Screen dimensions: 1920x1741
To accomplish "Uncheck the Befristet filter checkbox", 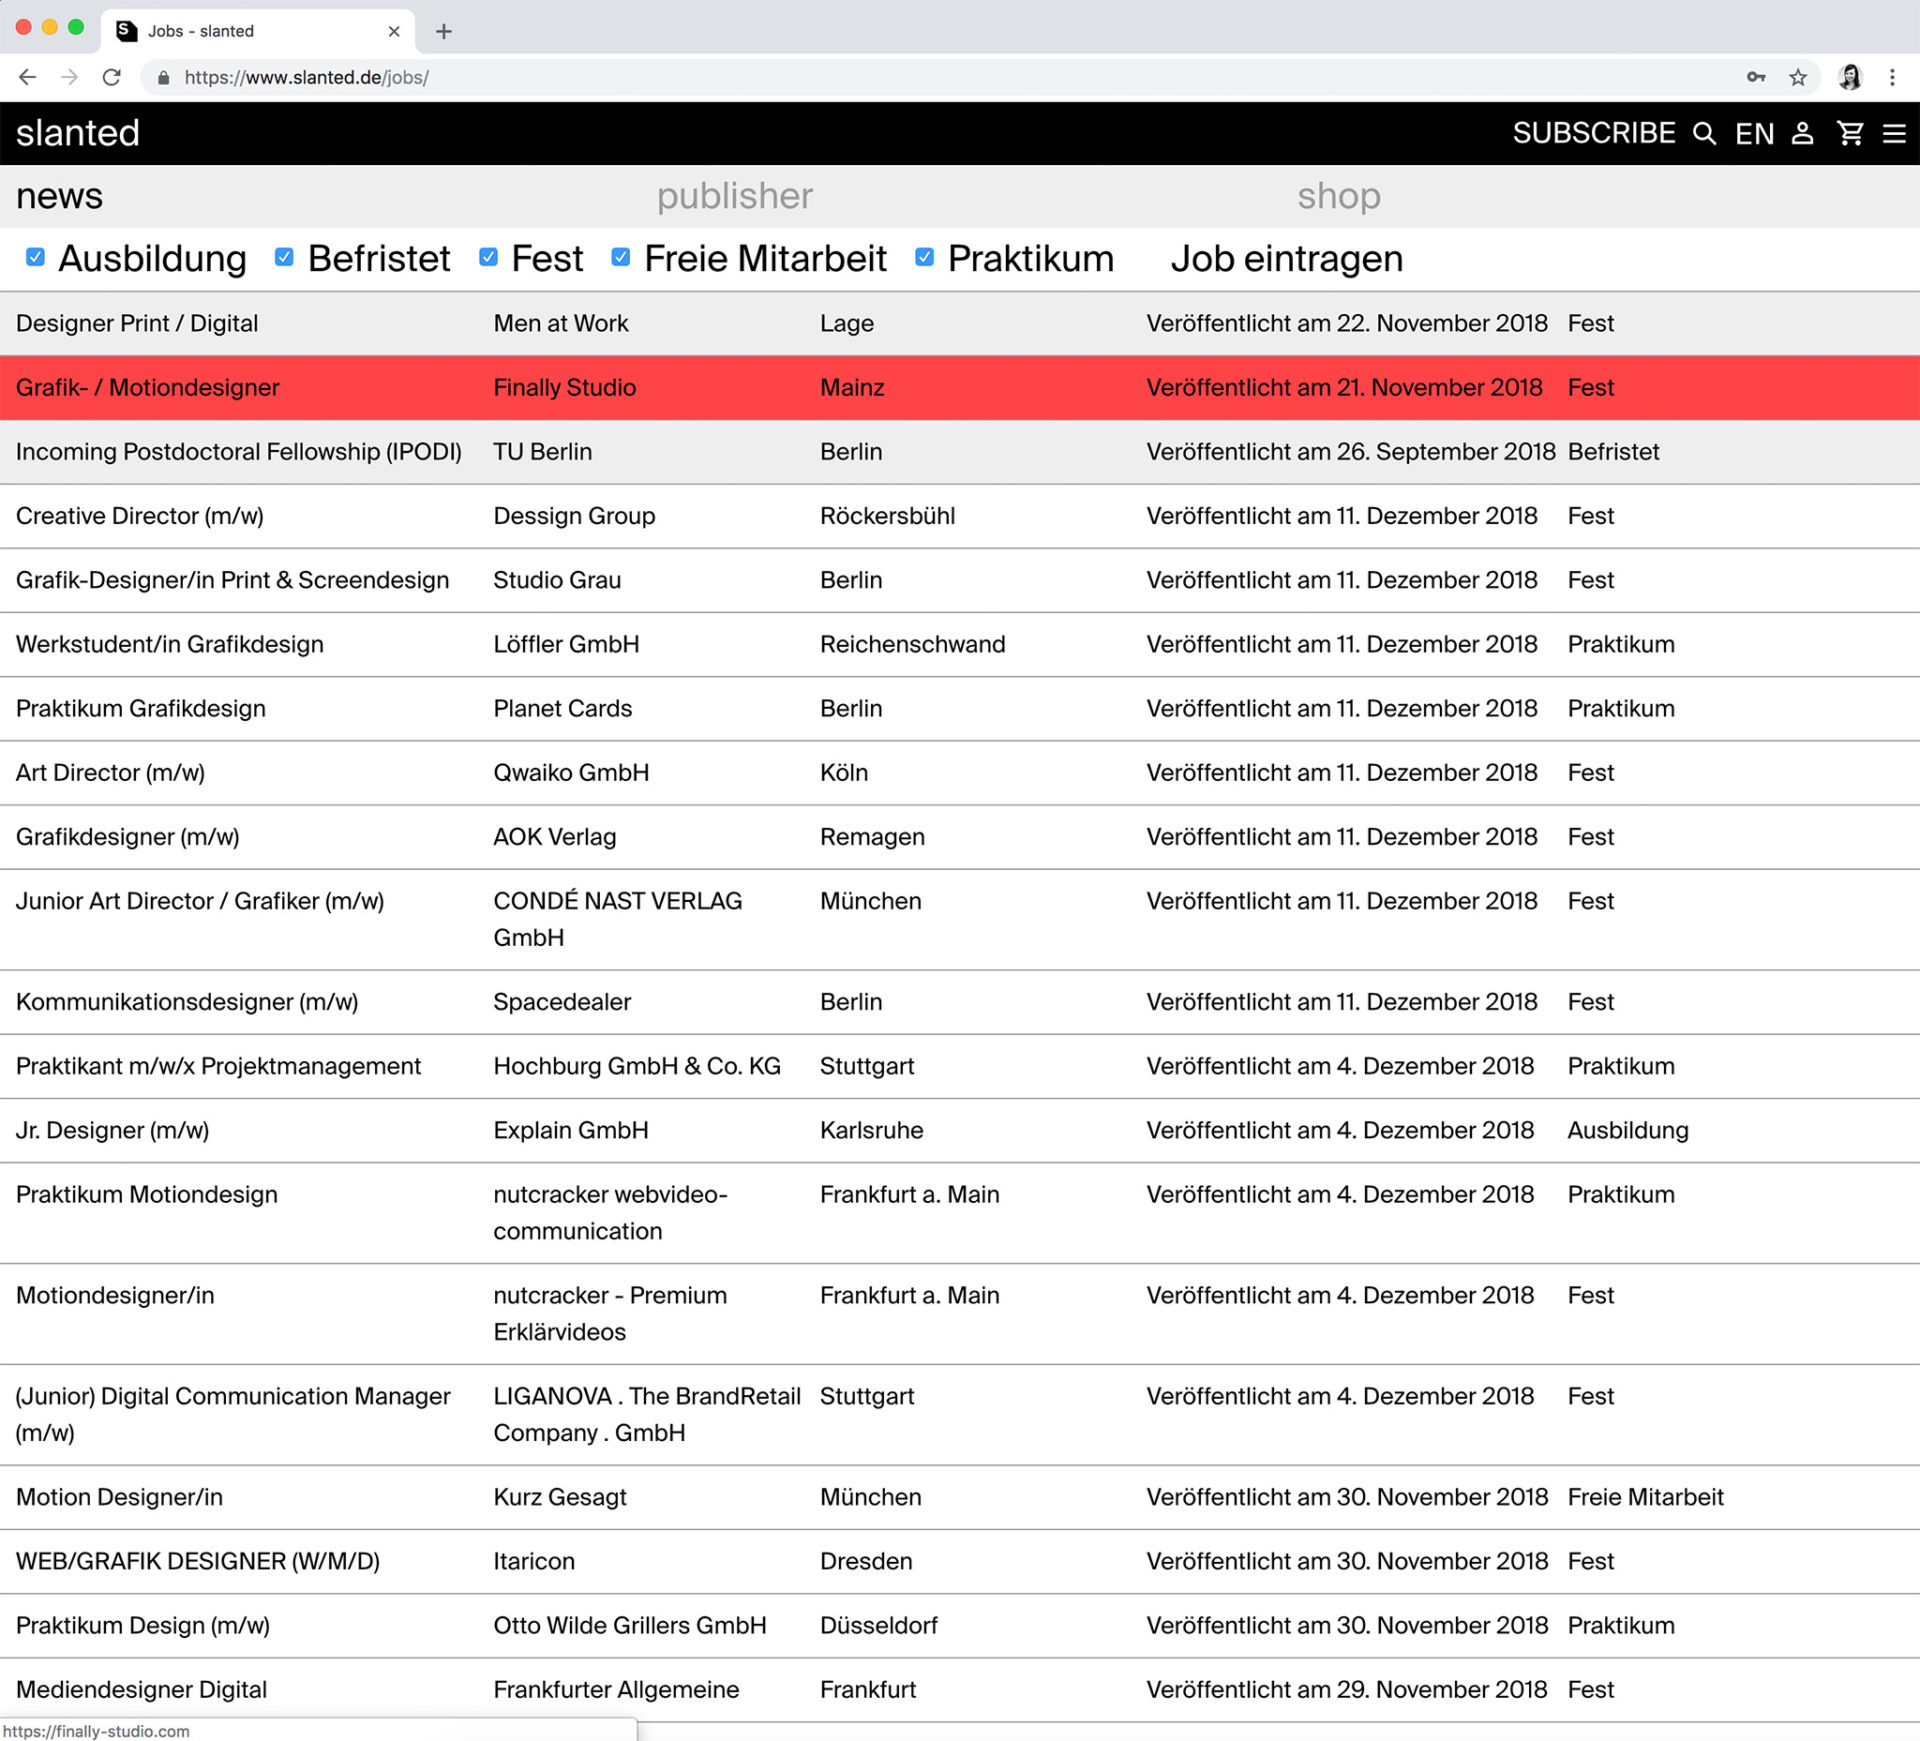I will tap(284, 257).
